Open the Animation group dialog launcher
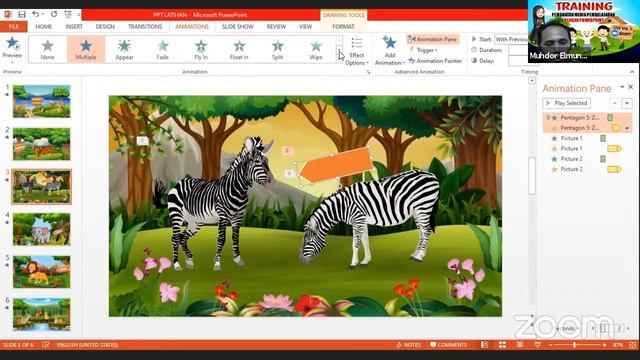This screenshot has width=640, height=360. (368, 72)
